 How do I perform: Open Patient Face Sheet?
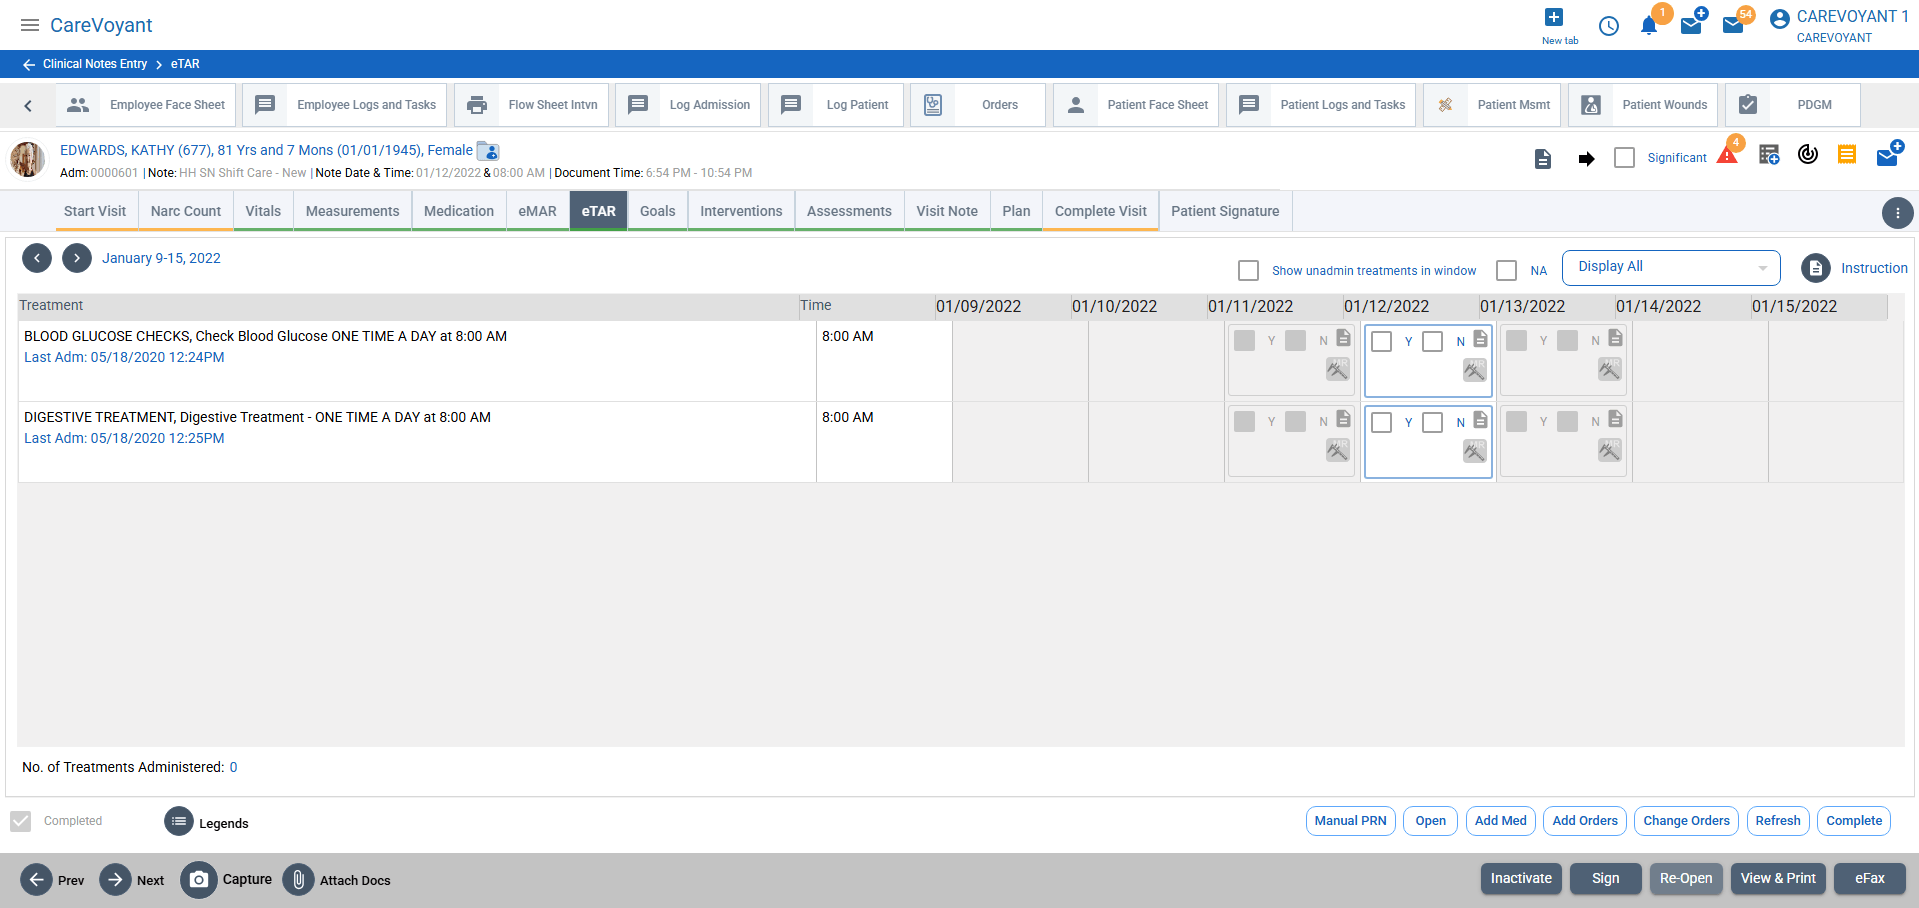coord(1136,105)
